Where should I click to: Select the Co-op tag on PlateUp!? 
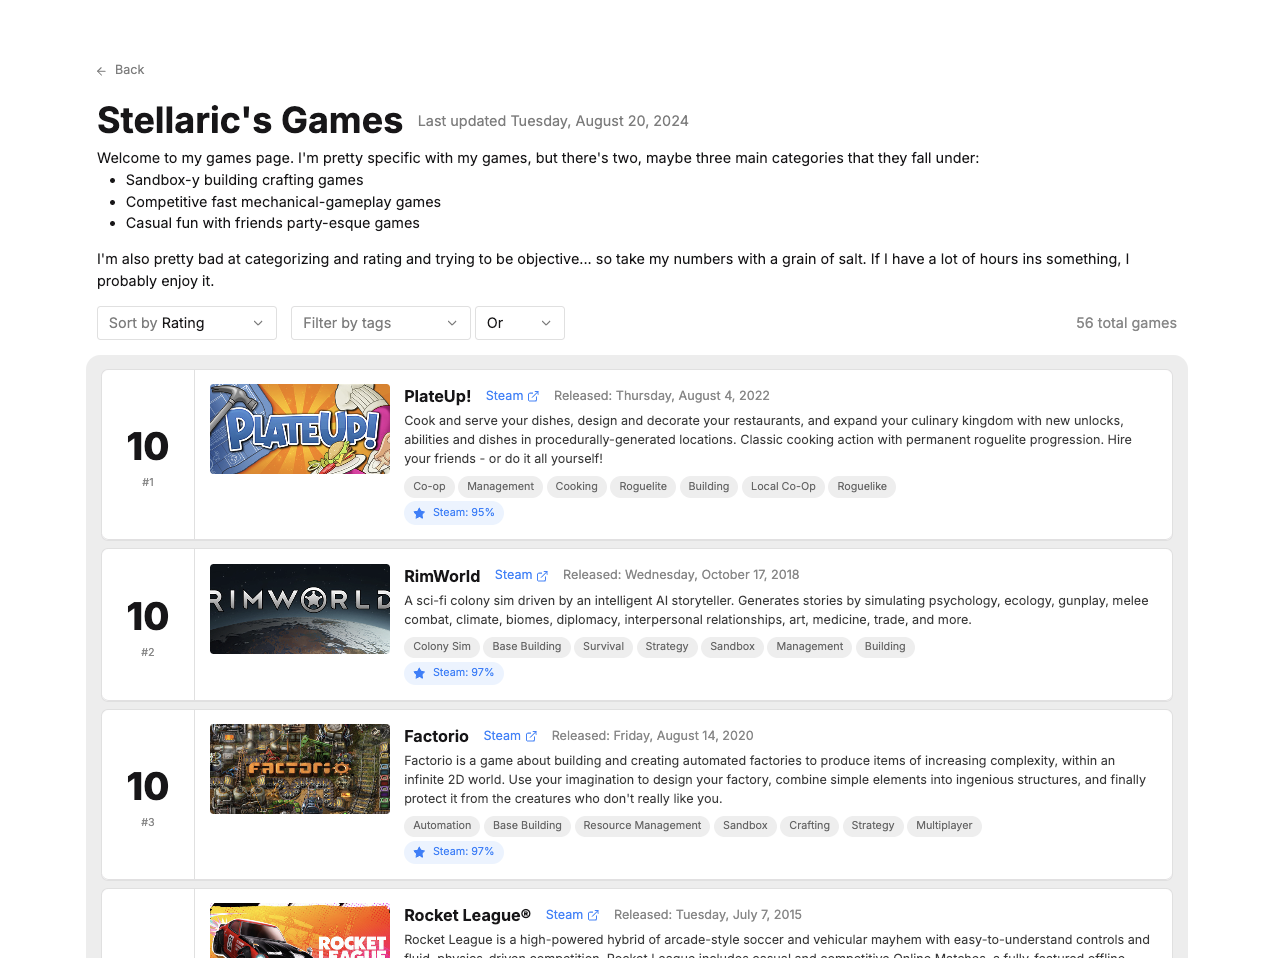point(429,487)
